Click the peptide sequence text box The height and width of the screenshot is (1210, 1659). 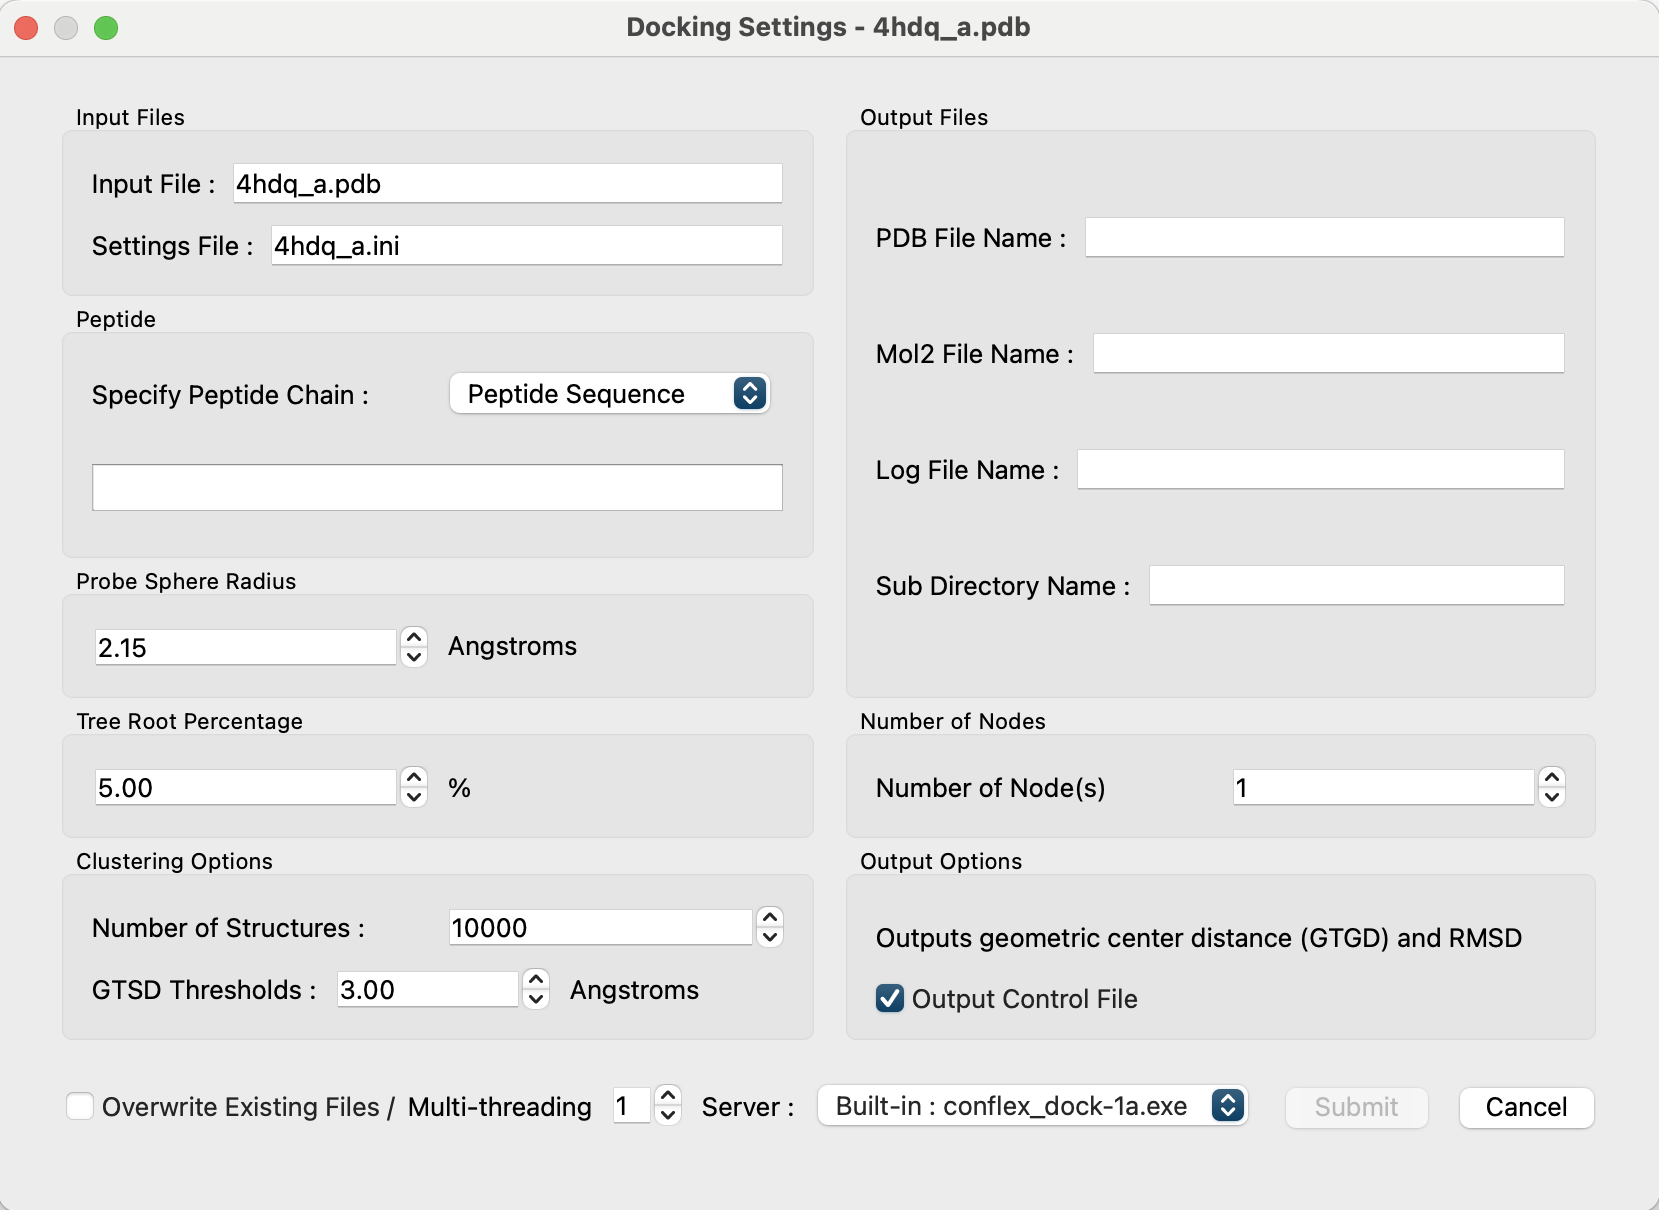click(x=437, y=488)
